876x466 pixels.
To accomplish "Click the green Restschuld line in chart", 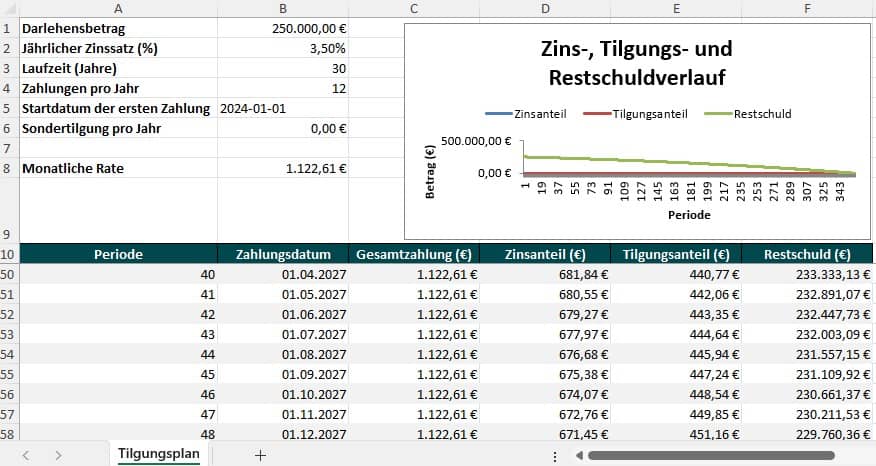I will [x=689, y=164].
